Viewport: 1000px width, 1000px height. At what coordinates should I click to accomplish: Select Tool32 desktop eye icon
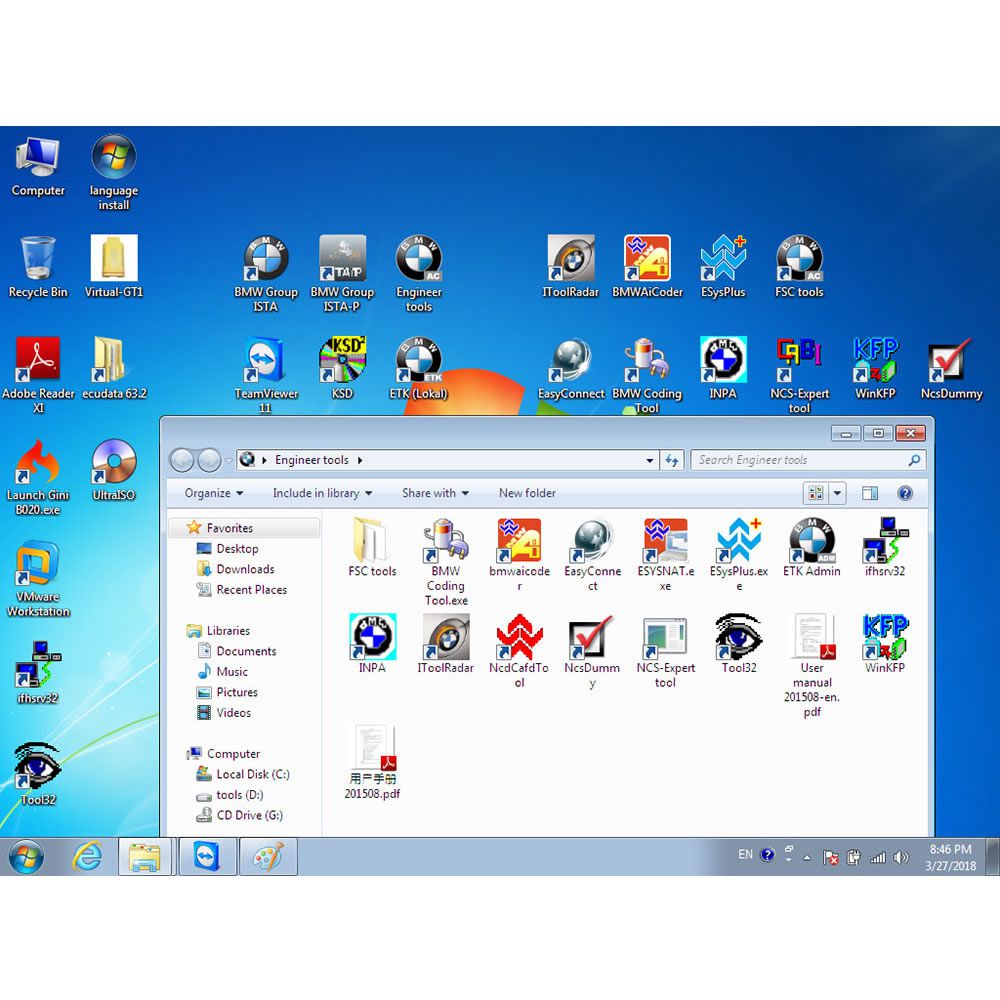click(38, 774)
